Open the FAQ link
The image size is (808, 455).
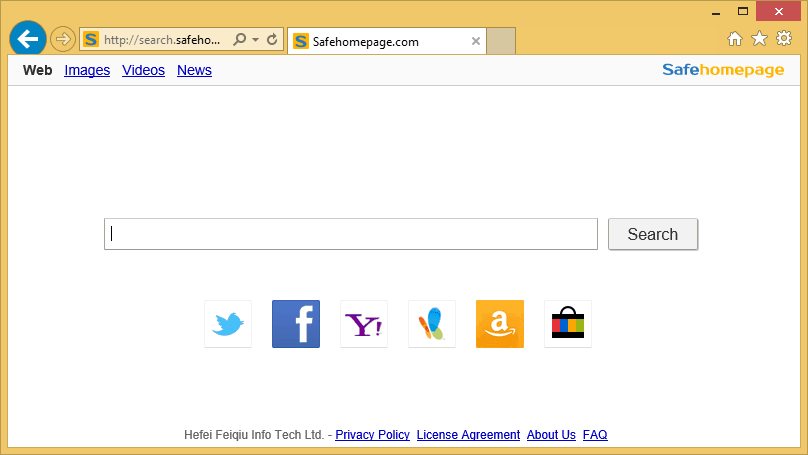(x=595, y=435)
